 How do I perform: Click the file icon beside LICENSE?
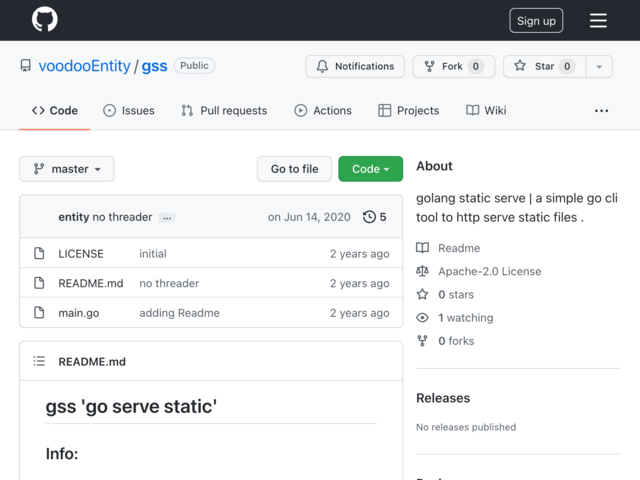coord(39,253)
